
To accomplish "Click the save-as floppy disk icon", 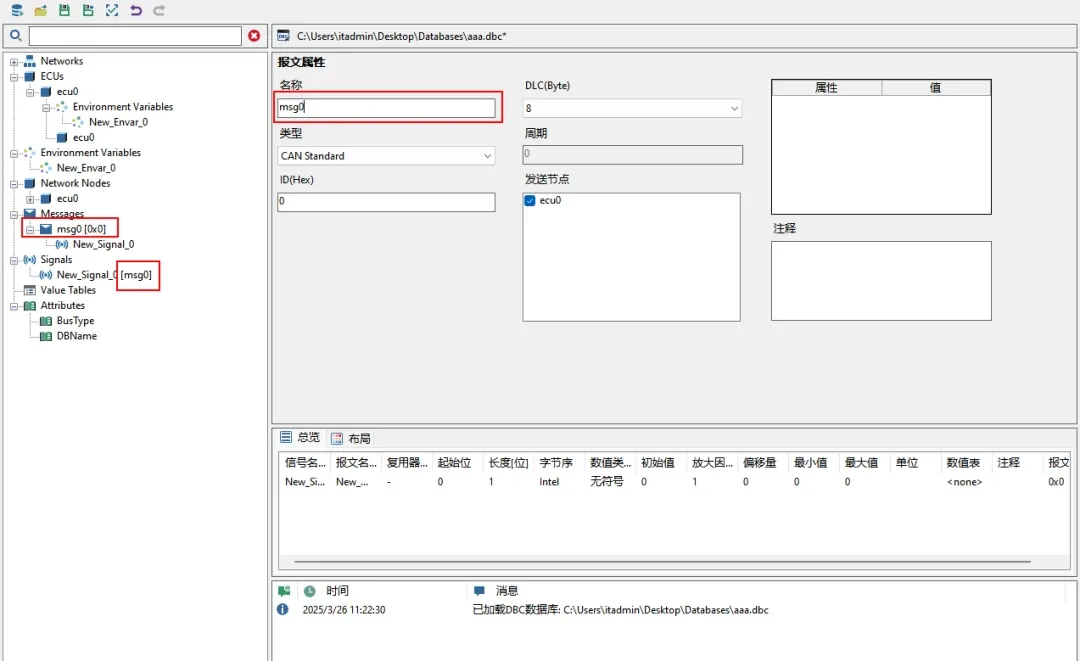I will tap(88, 10).
